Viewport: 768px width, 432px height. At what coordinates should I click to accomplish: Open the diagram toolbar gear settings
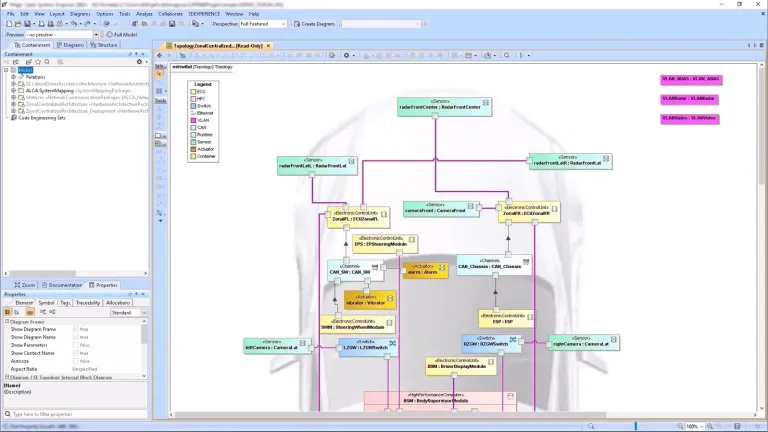point(346,55)
